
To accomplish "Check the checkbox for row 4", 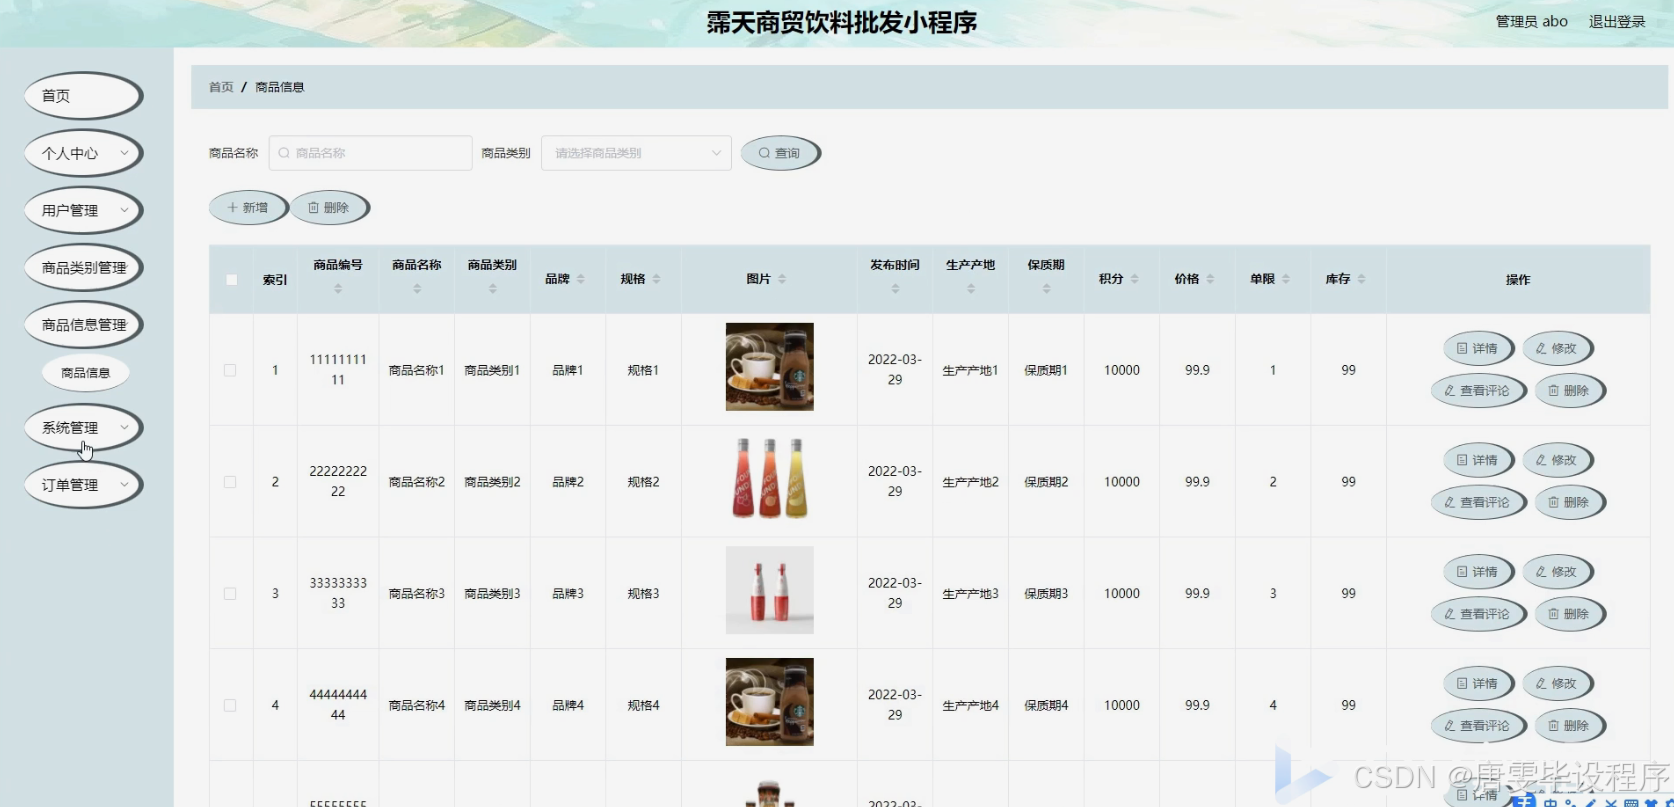I will pyautogui.click(x=230, y=705).
